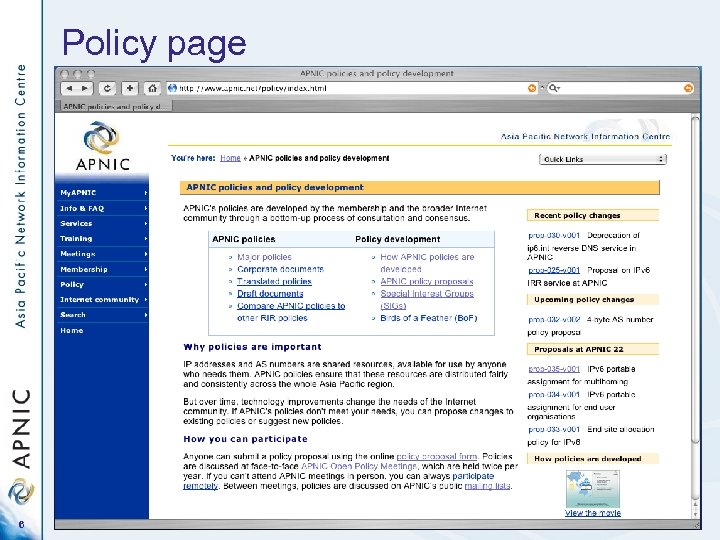
Task: Click the orange RSS icon in address bar
Action: click(x=532, y=88)
